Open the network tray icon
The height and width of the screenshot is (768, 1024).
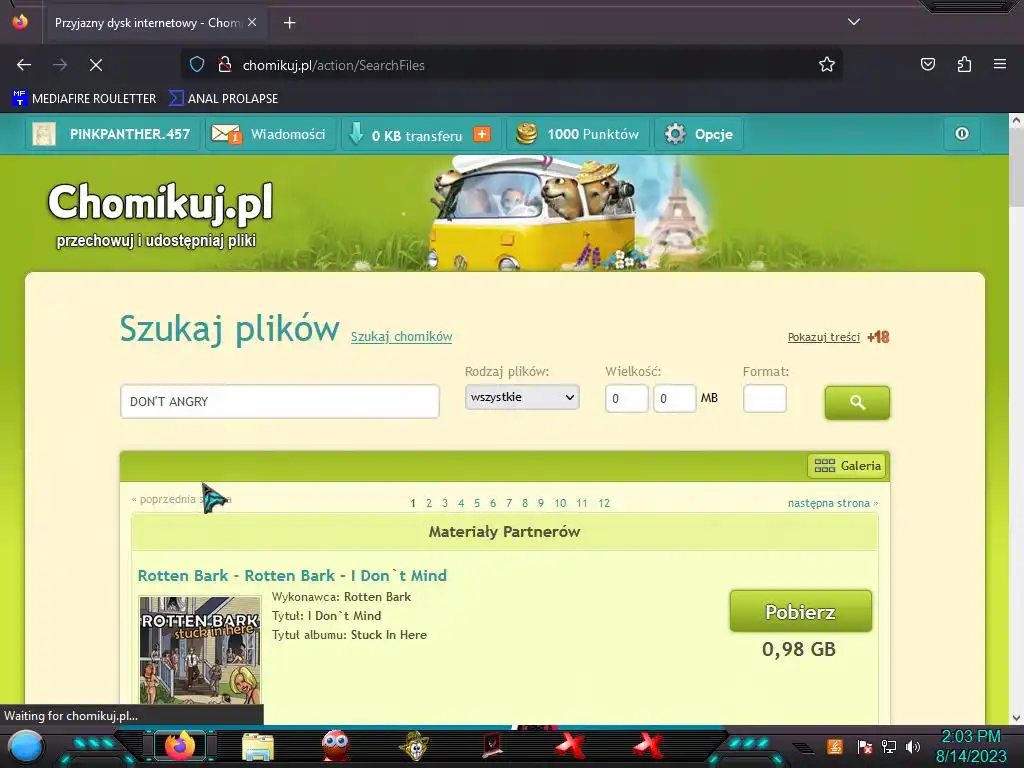(889, 746)
